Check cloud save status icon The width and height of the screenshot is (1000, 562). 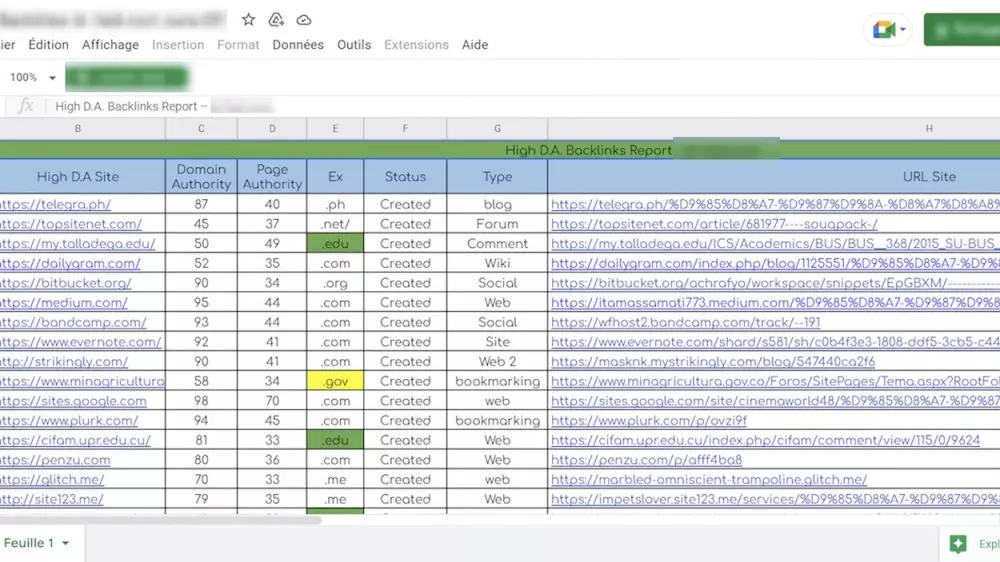coord(304,20)
